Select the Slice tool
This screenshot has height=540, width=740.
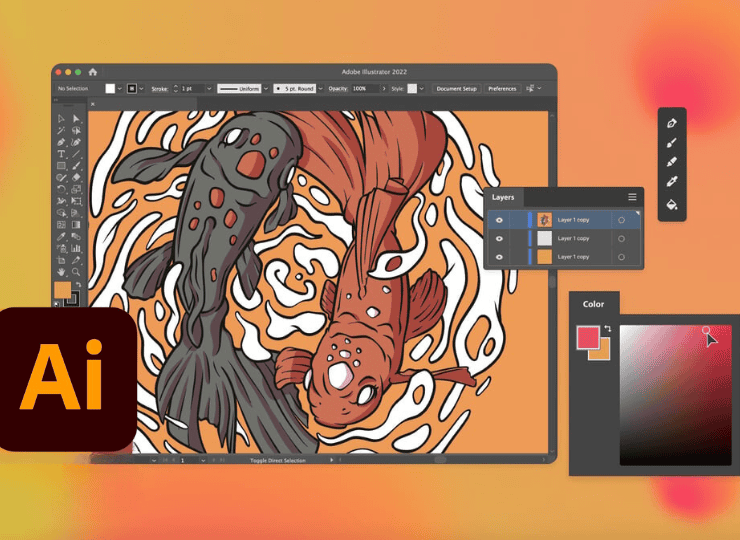coord(76,260)
